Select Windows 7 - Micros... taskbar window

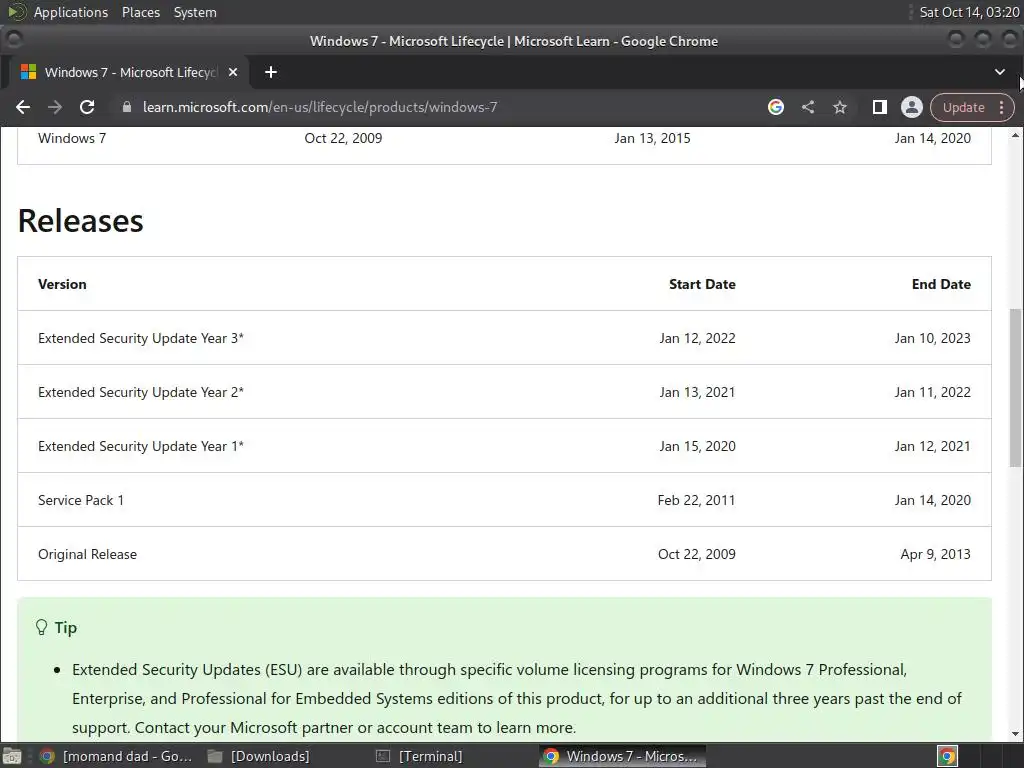622,756
